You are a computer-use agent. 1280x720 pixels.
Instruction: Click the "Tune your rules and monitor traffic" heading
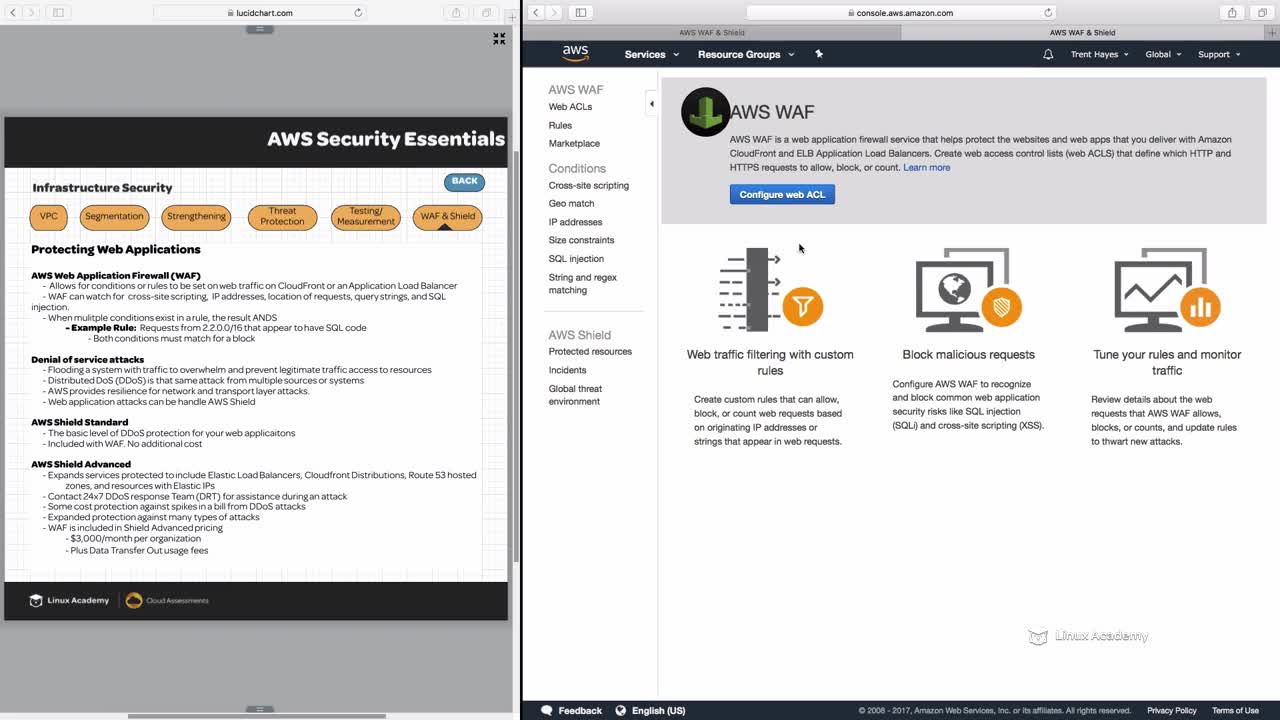[1167, 362]
